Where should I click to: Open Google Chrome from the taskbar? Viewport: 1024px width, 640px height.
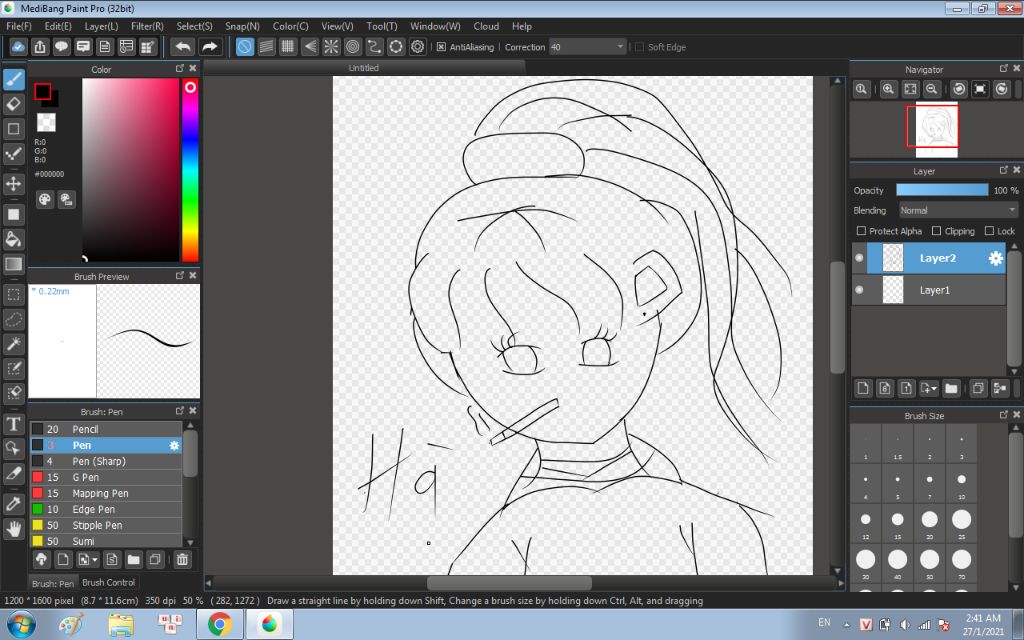coord(219,625)
